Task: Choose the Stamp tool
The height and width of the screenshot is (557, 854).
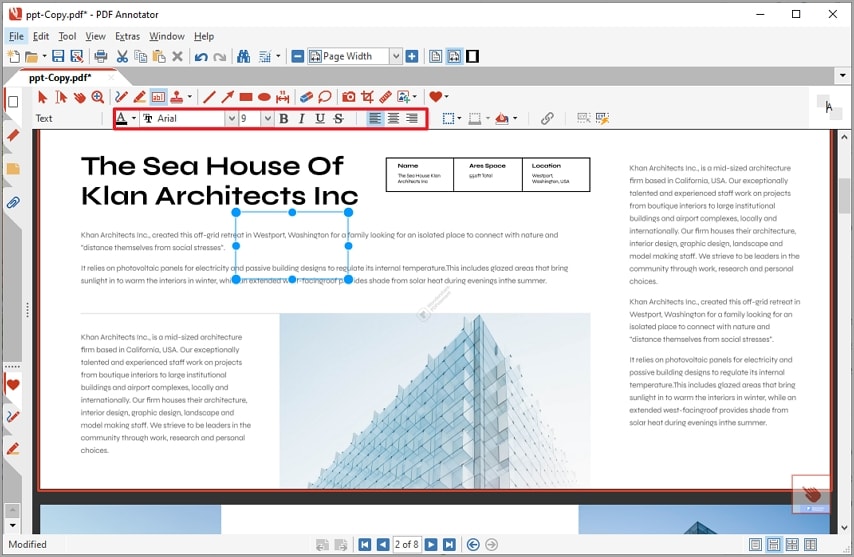Action: coord(176,97)
